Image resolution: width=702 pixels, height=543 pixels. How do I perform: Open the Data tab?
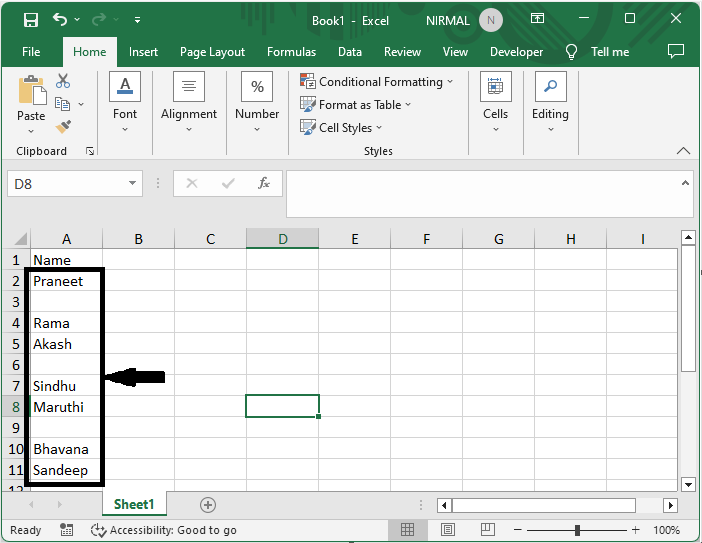coord(350,52)
